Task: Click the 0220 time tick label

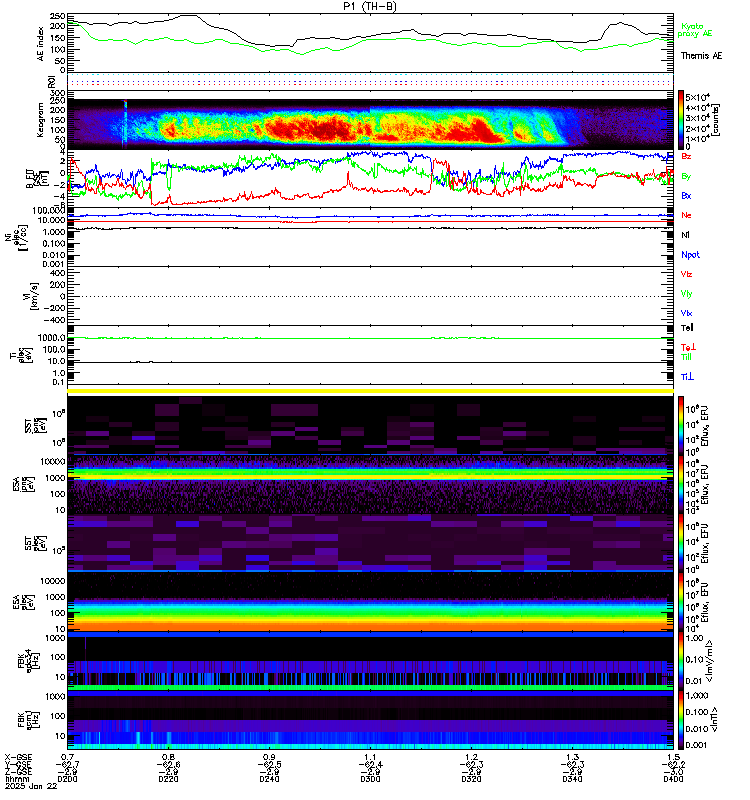Action: (x=168, y=779)
